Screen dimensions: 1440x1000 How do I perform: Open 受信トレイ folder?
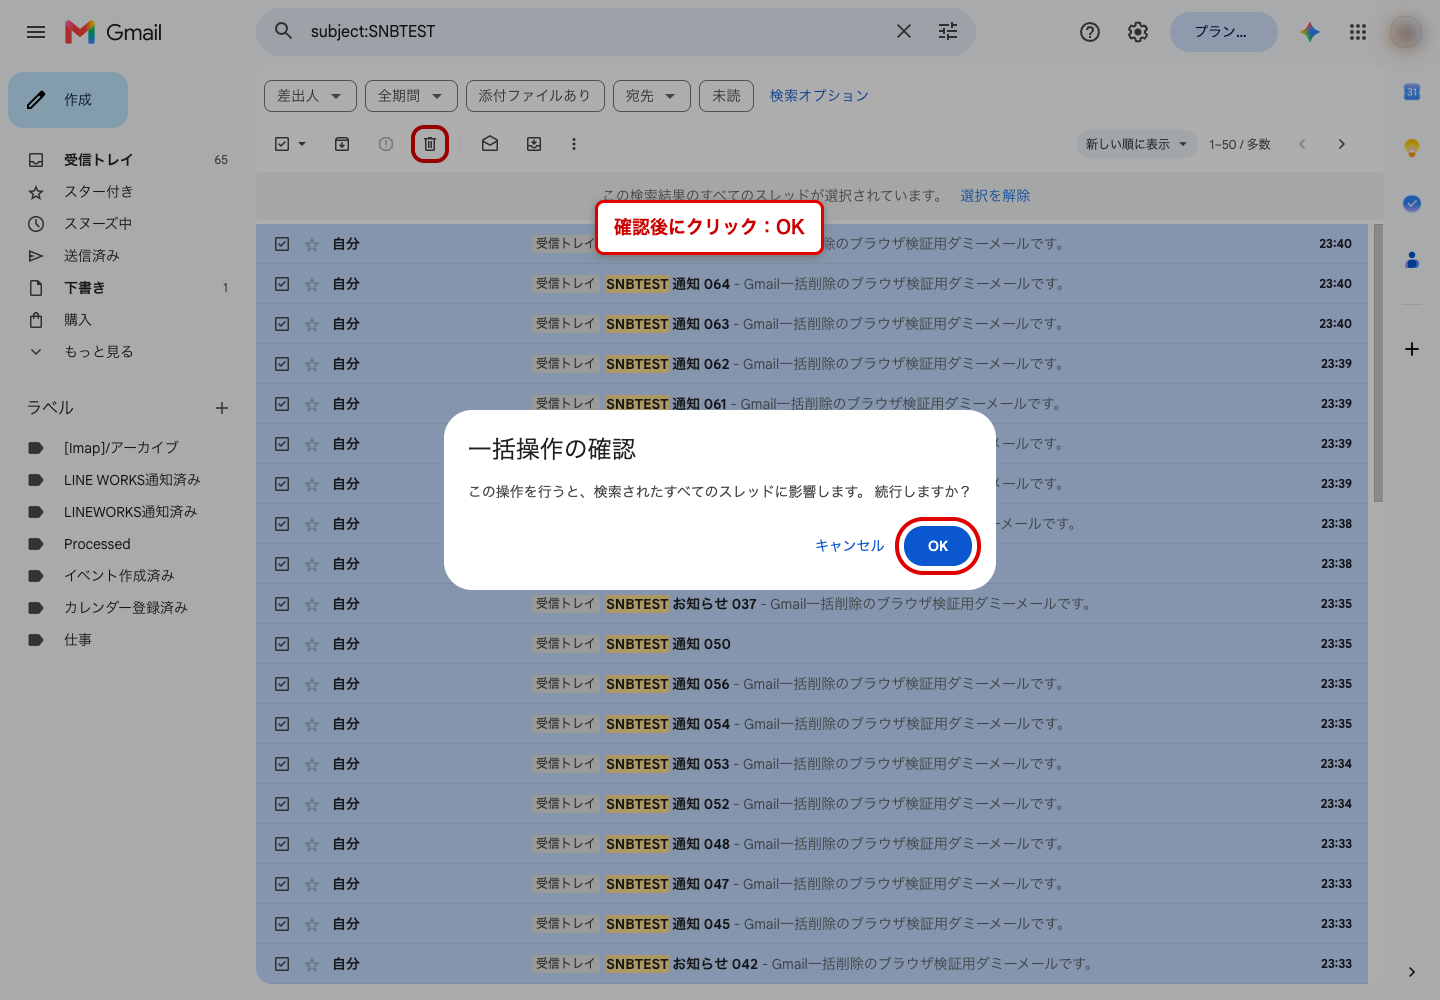98,160
